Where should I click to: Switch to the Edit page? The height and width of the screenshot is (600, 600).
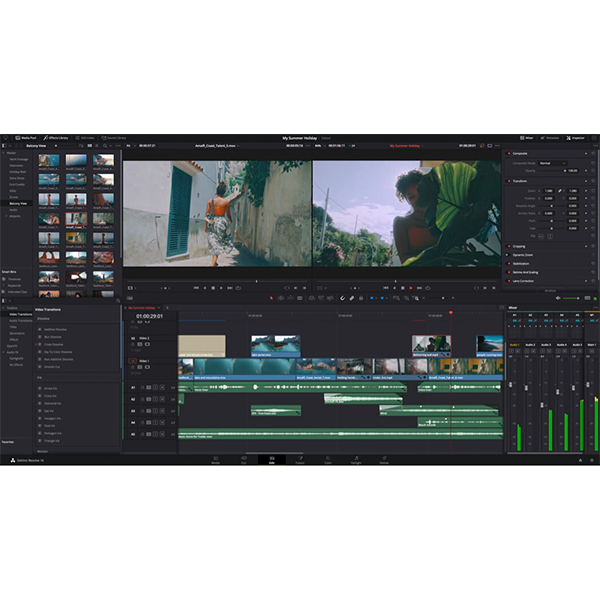coord(271,460)
